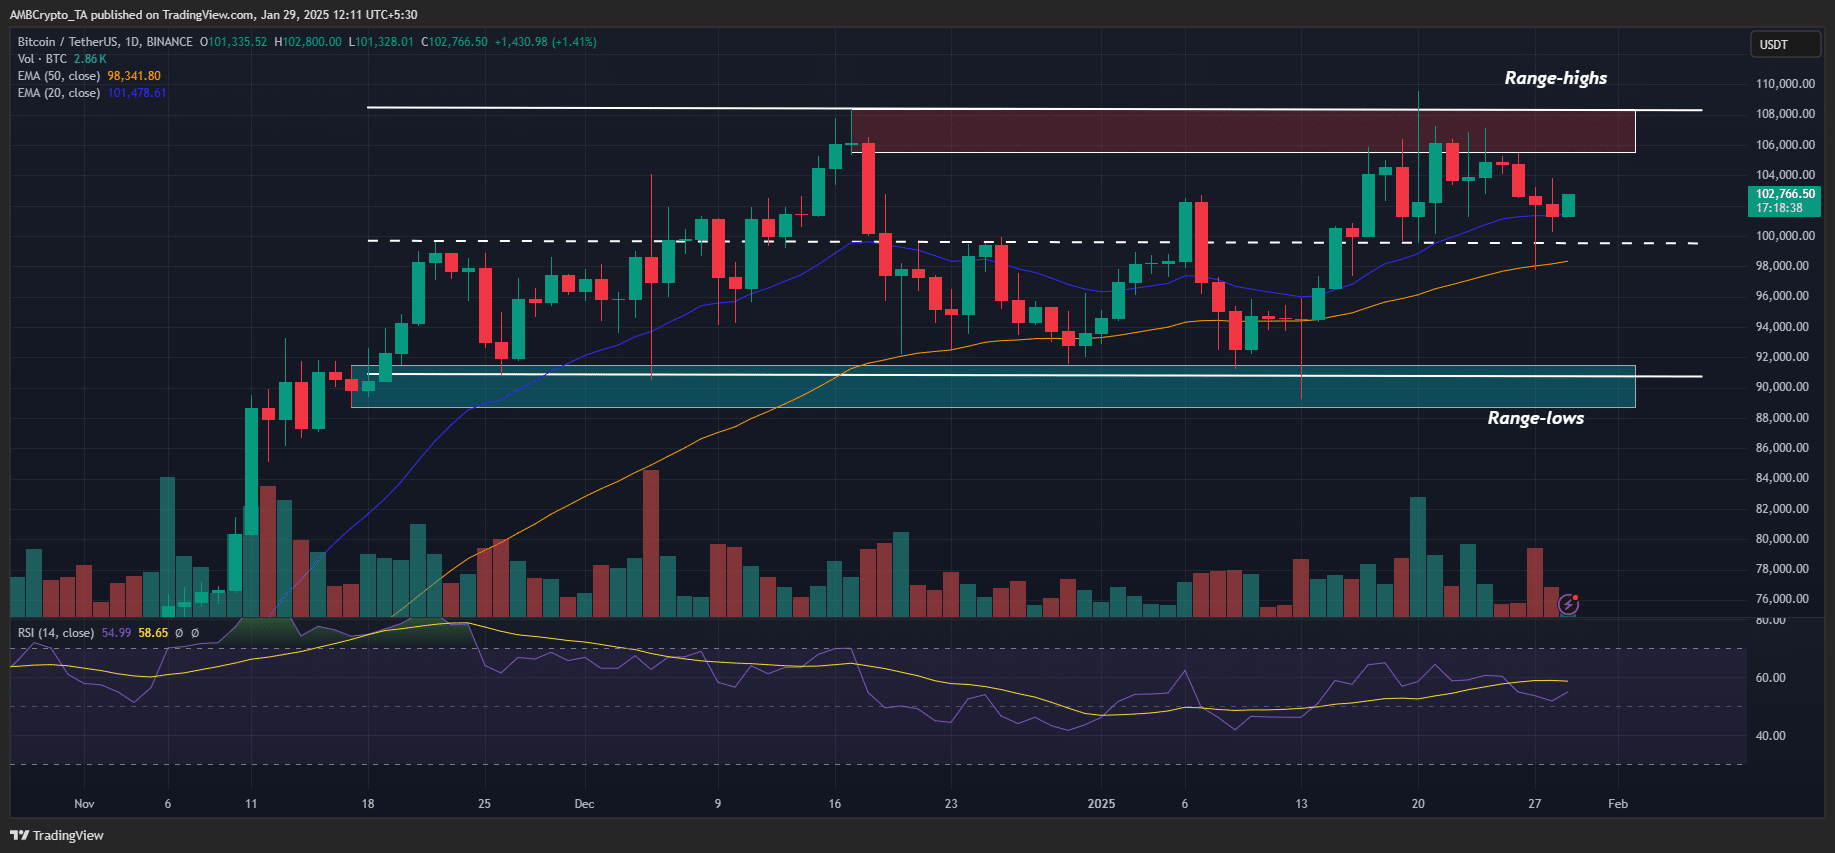Click the AMBCrypto_TA published header text
The width and height of the screenshot is (1835, 853).
[x=213, y=15]
